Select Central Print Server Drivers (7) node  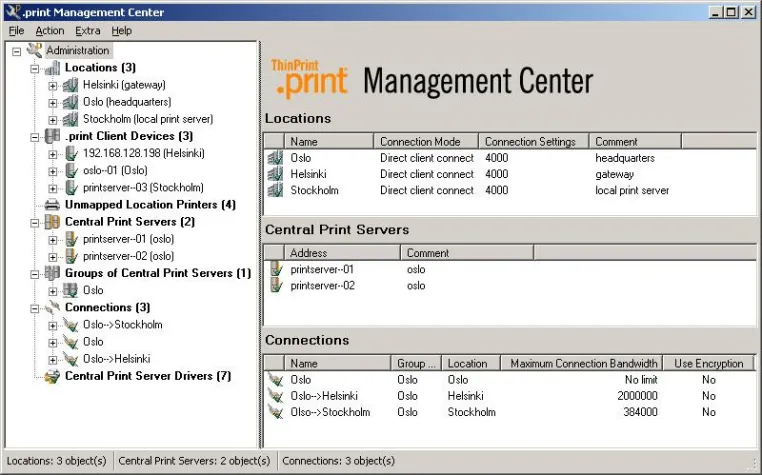click(148, 376)
